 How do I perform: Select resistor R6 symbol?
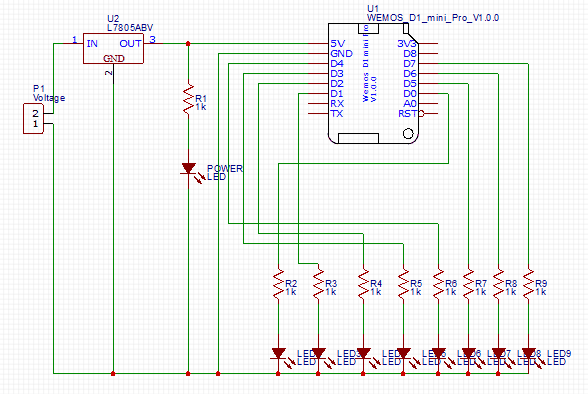[x=438, y=284]
